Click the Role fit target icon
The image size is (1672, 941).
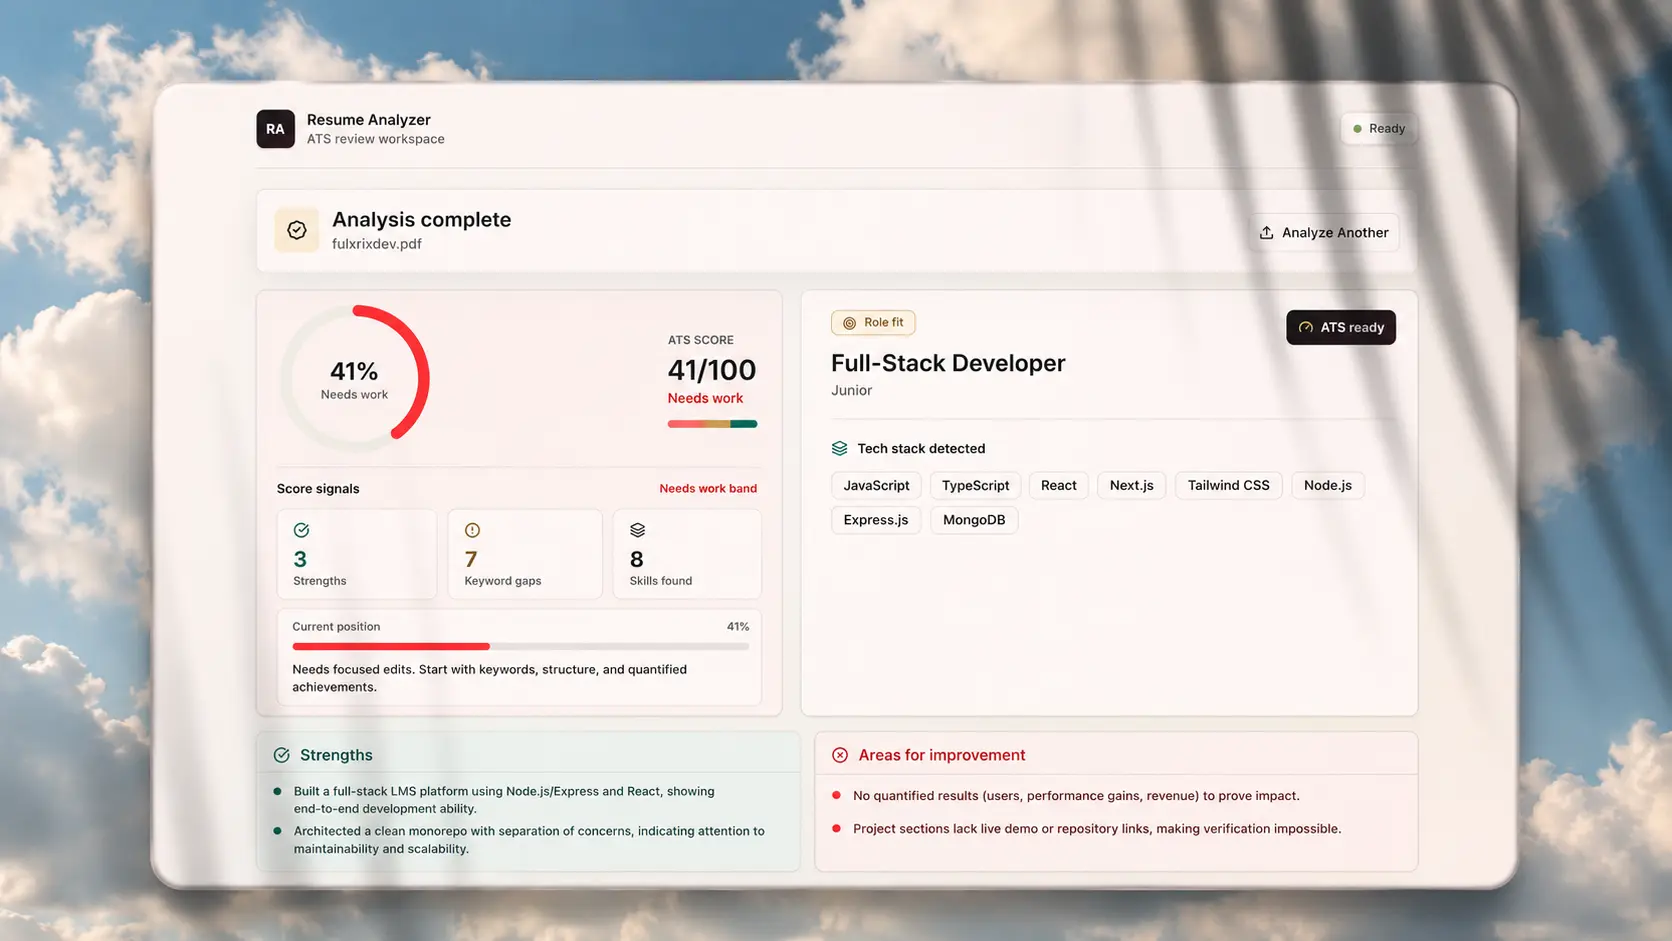[849, 323]
